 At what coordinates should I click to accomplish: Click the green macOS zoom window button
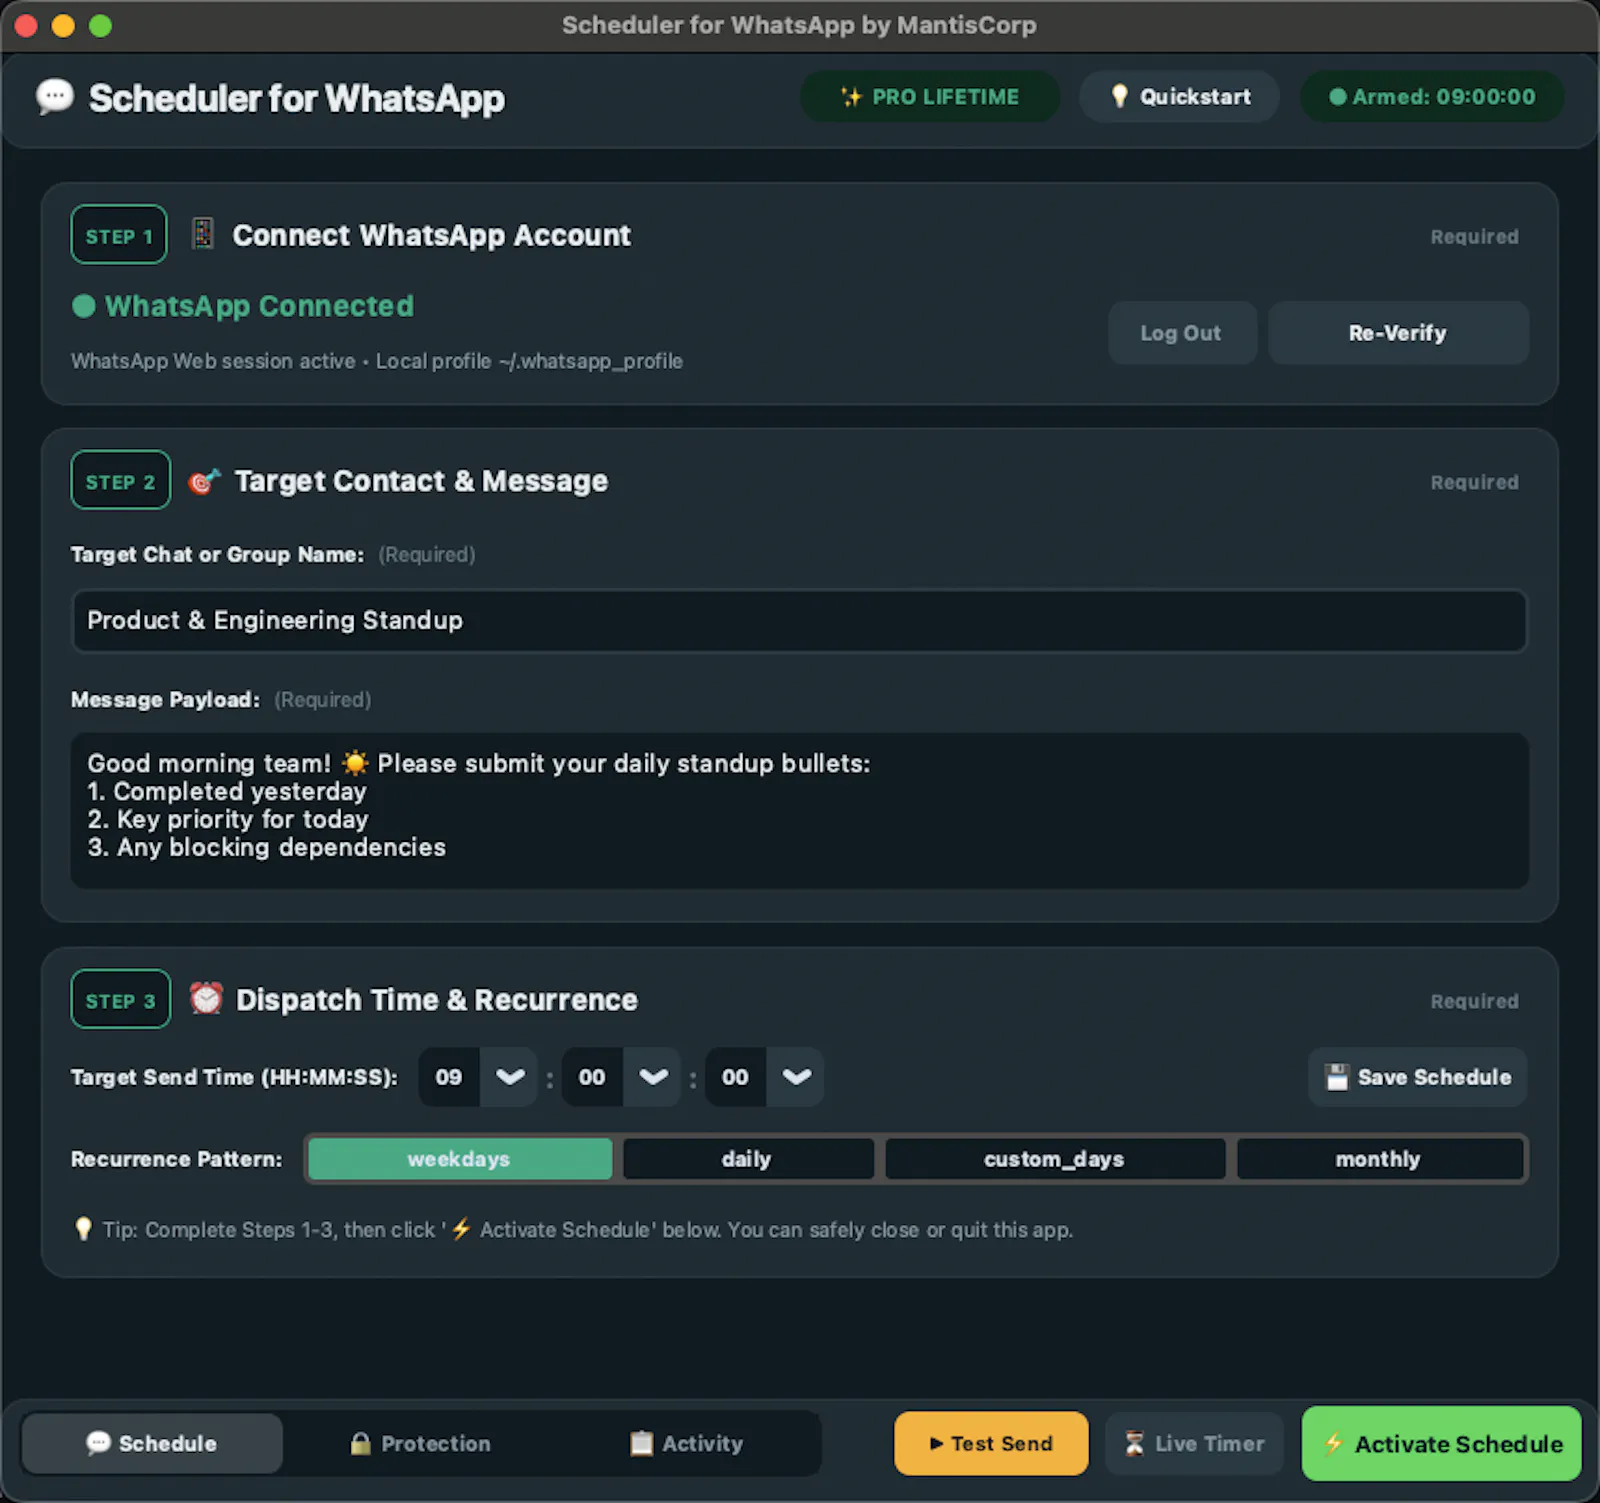[100, 25]
